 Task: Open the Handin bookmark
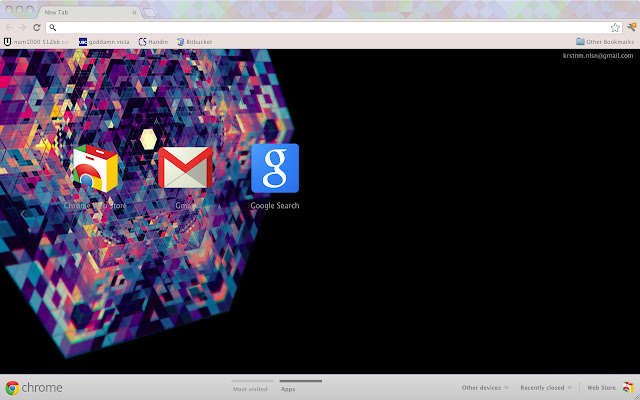[153, 42]
